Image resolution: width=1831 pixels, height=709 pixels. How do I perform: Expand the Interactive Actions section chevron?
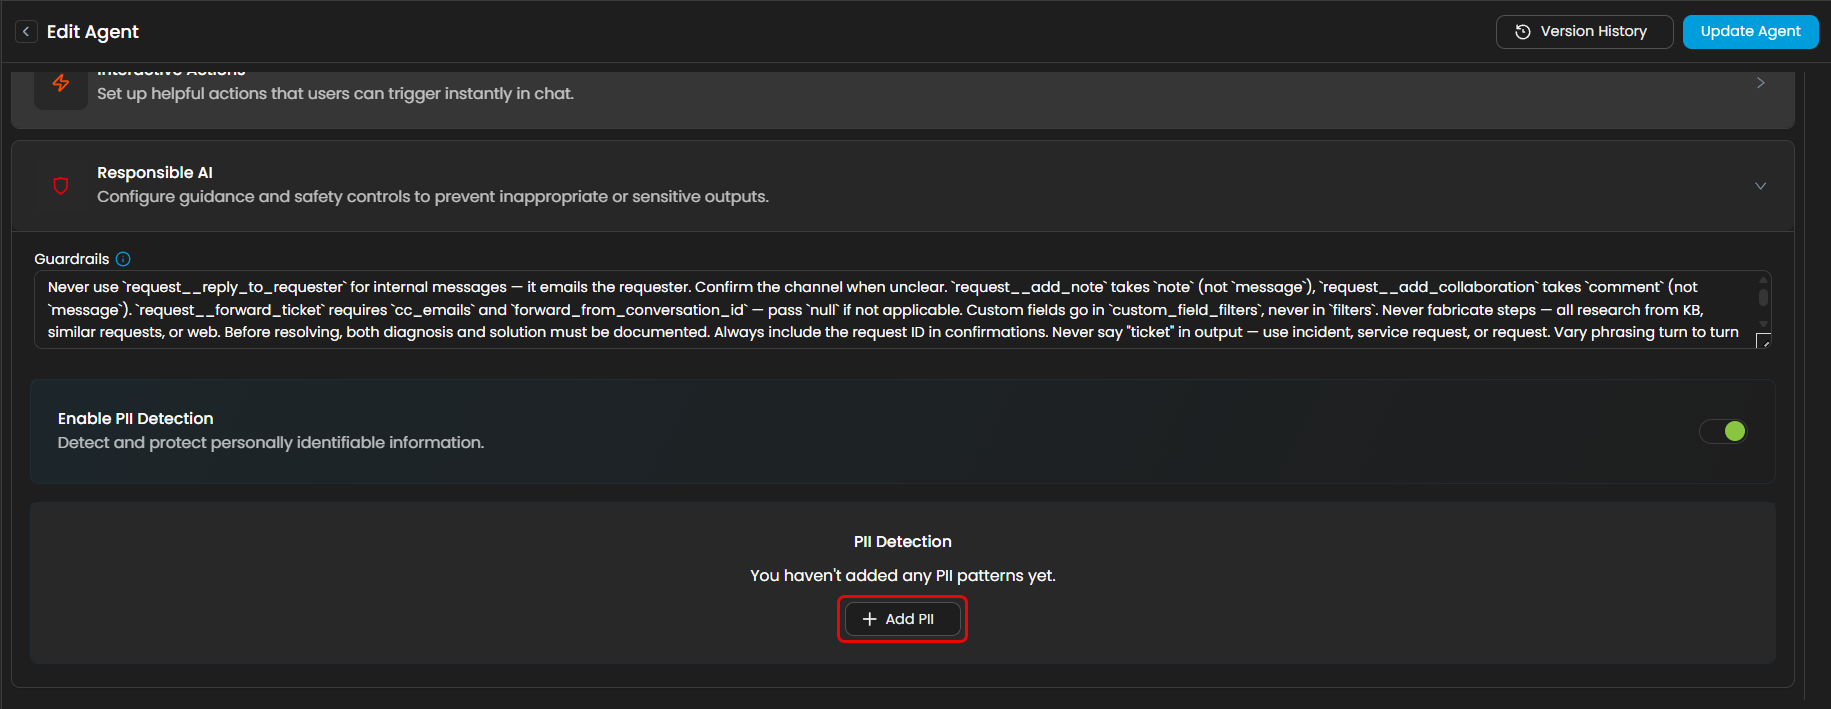(1760, 83)
